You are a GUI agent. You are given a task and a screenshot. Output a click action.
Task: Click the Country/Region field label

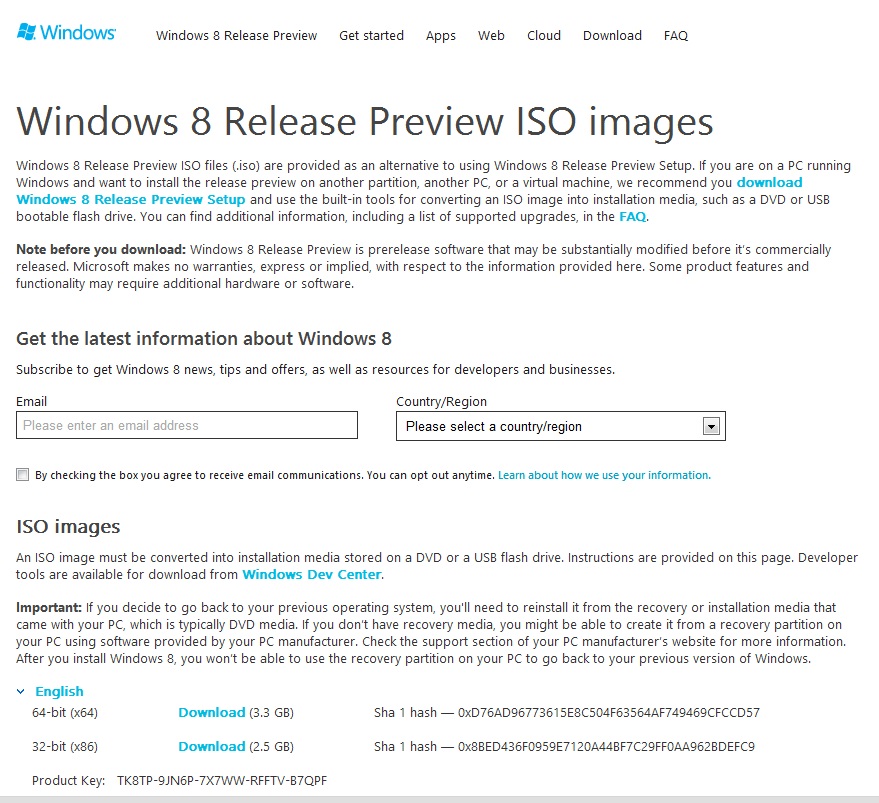(442, 402)
